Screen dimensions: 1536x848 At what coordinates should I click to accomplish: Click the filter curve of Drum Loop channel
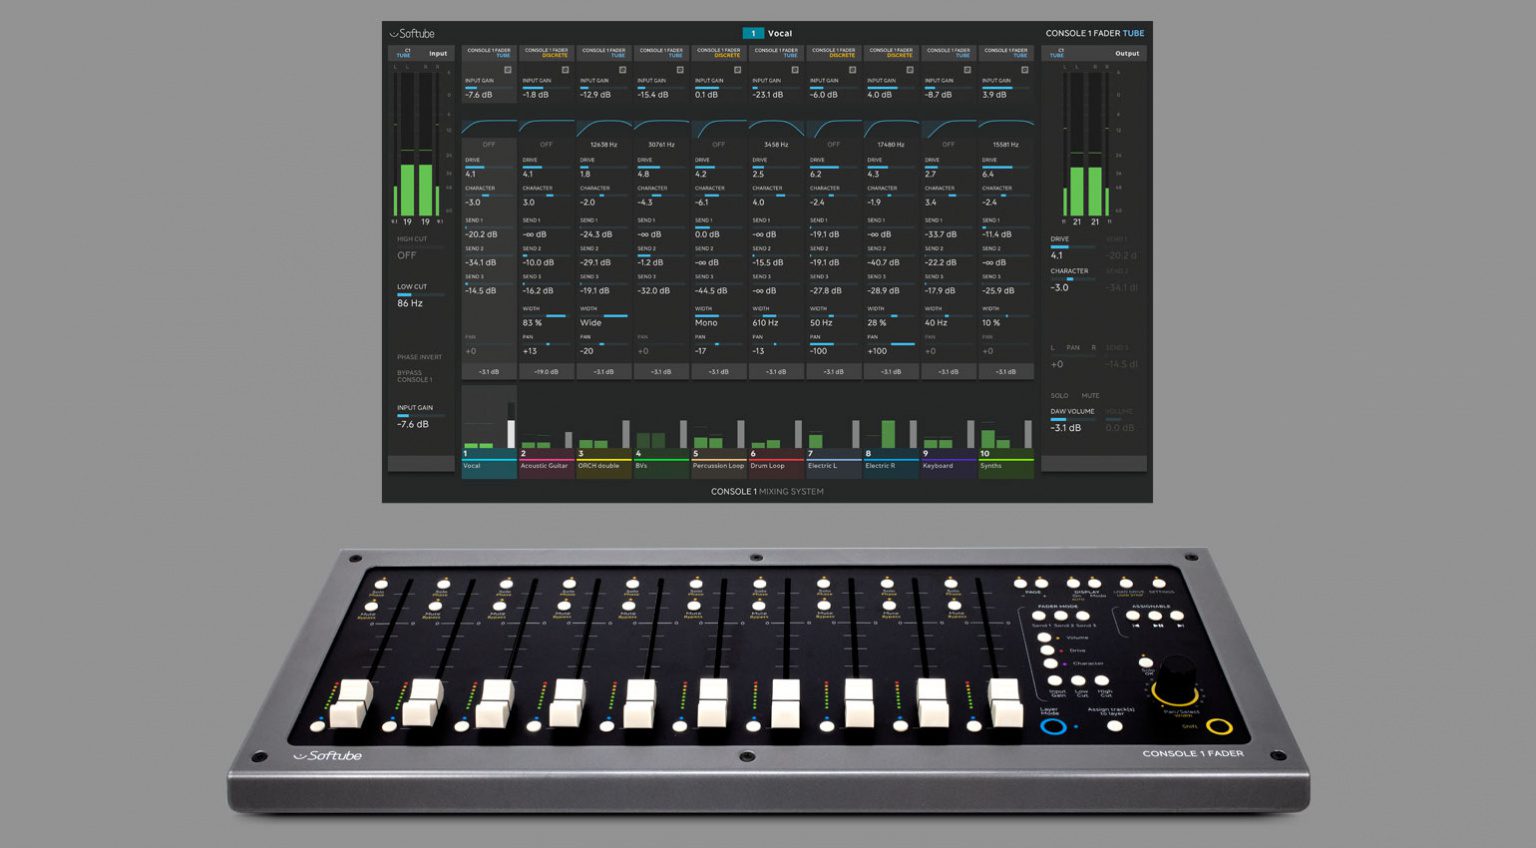point(776,128)
